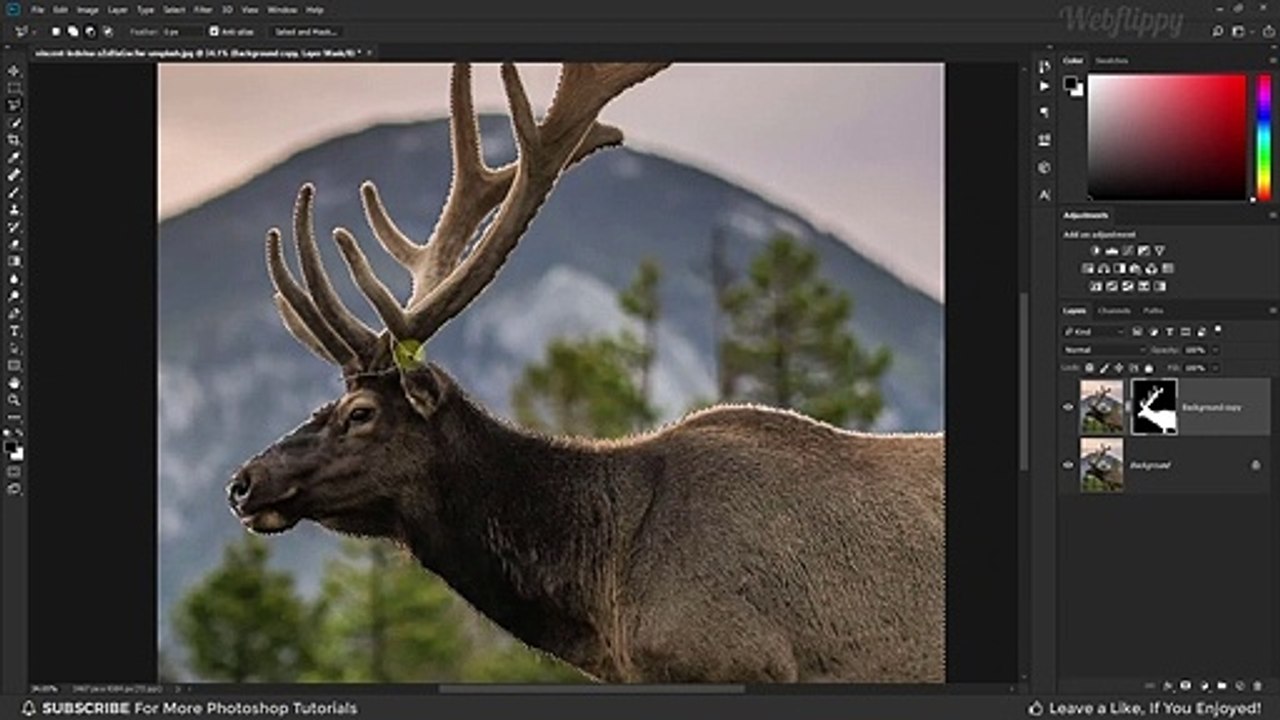This screenshot has width=1280, height=720.
Task: Toggle Quick Mask mode
Action: pos(14,471)
